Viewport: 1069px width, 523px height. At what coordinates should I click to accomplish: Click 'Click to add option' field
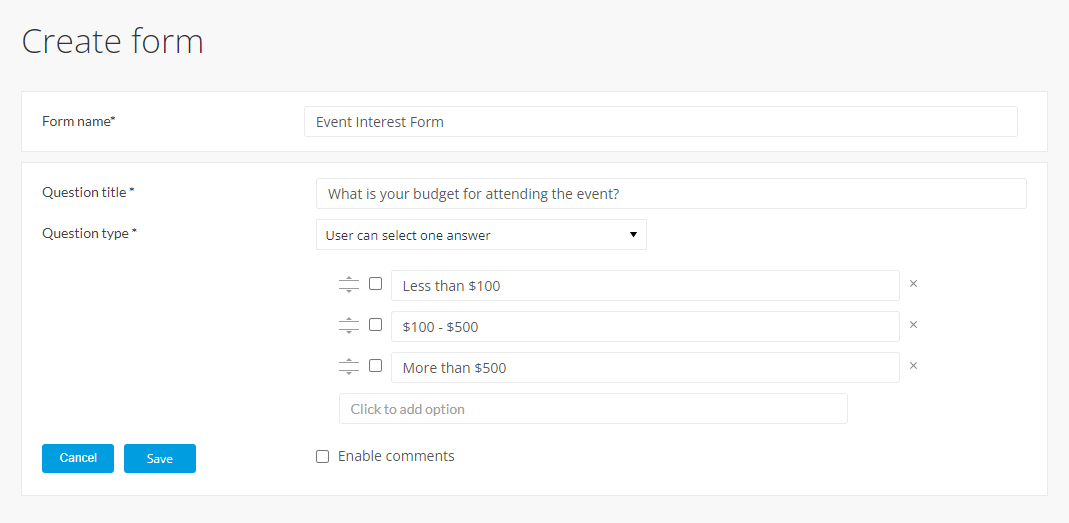point(593,408)
